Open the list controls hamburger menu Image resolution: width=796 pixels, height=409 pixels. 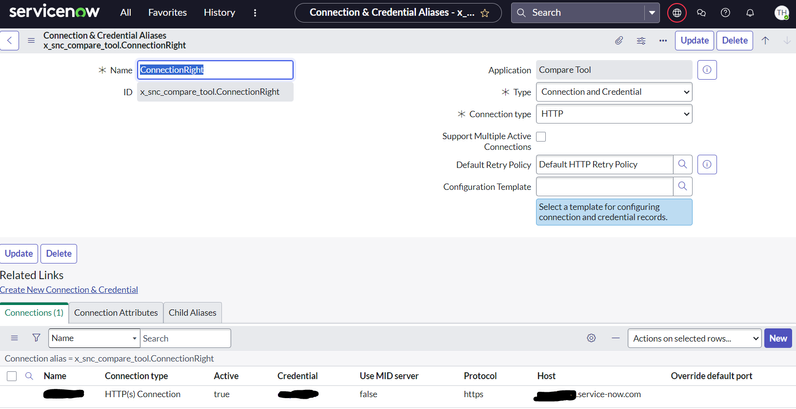14,338
